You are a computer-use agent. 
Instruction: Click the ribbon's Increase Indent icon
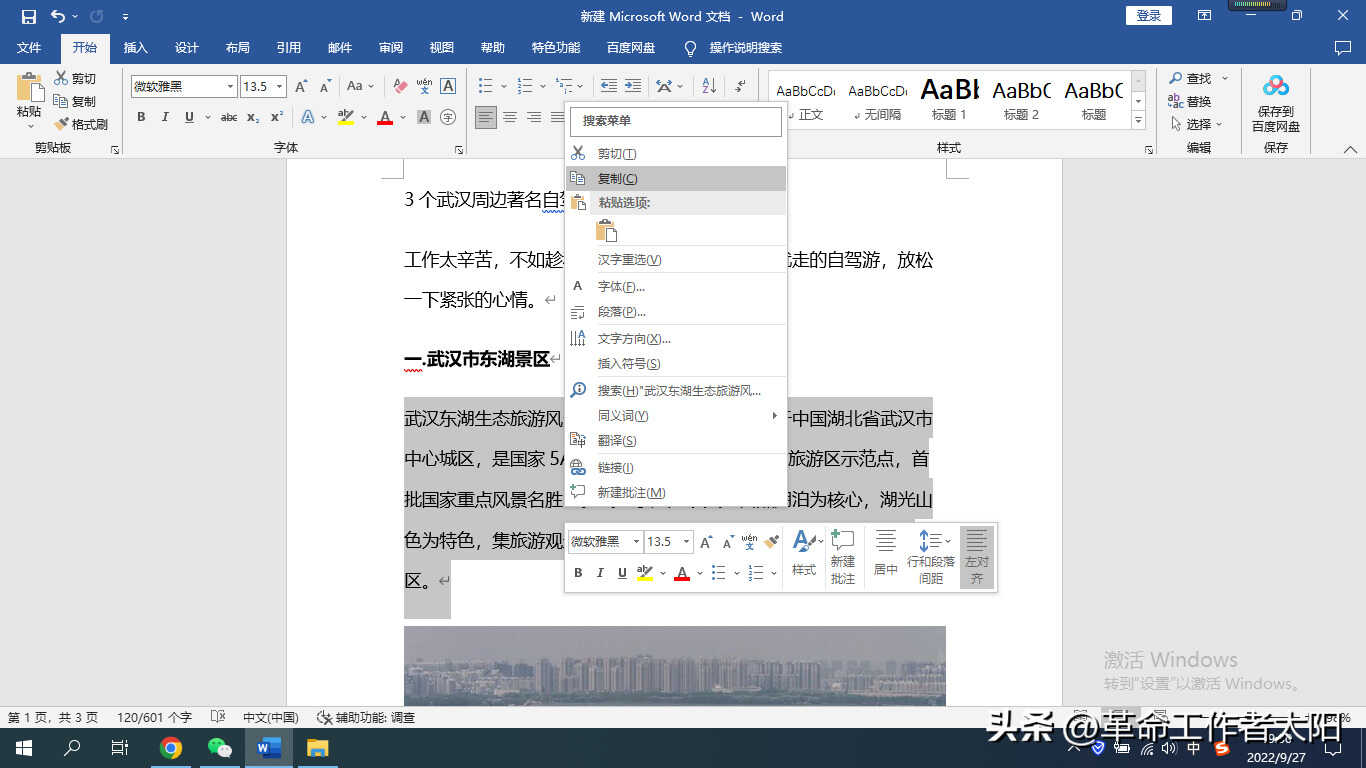pos(632,87)
